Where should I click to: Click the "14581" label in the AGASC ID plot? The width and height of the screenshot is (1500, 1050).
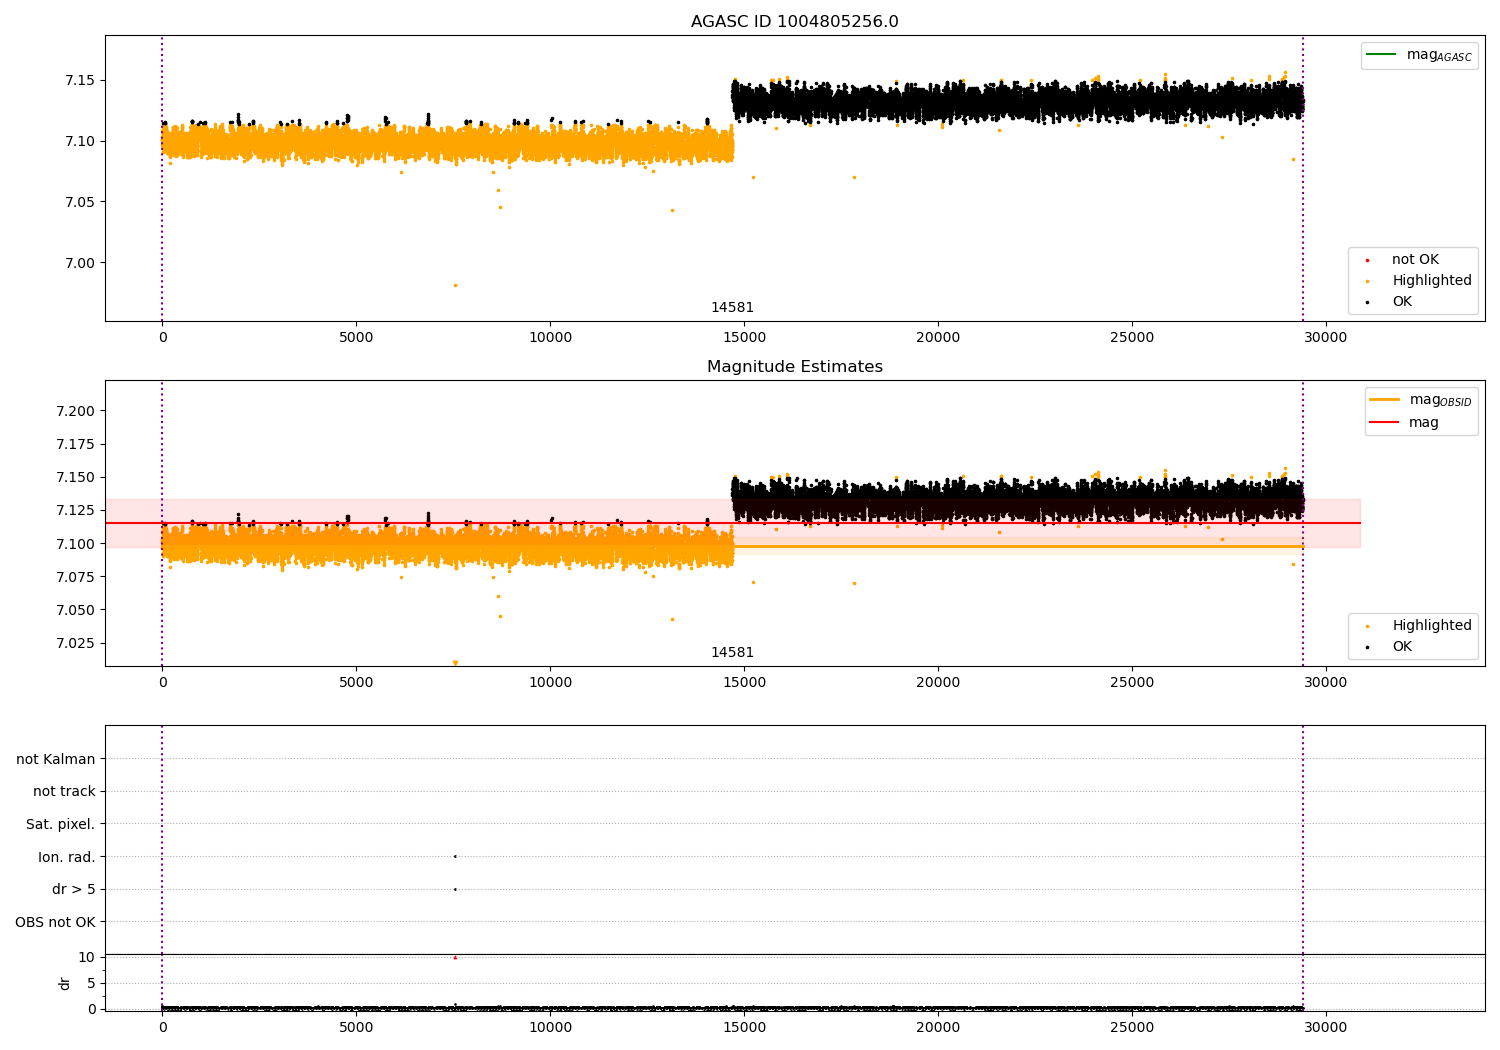point(732,308)
